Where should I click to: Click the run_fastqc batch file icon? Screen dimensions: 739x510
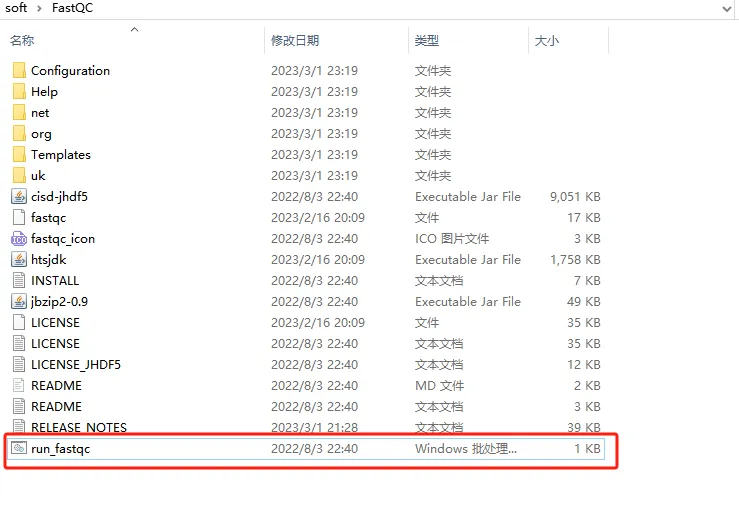pos(19,449)
